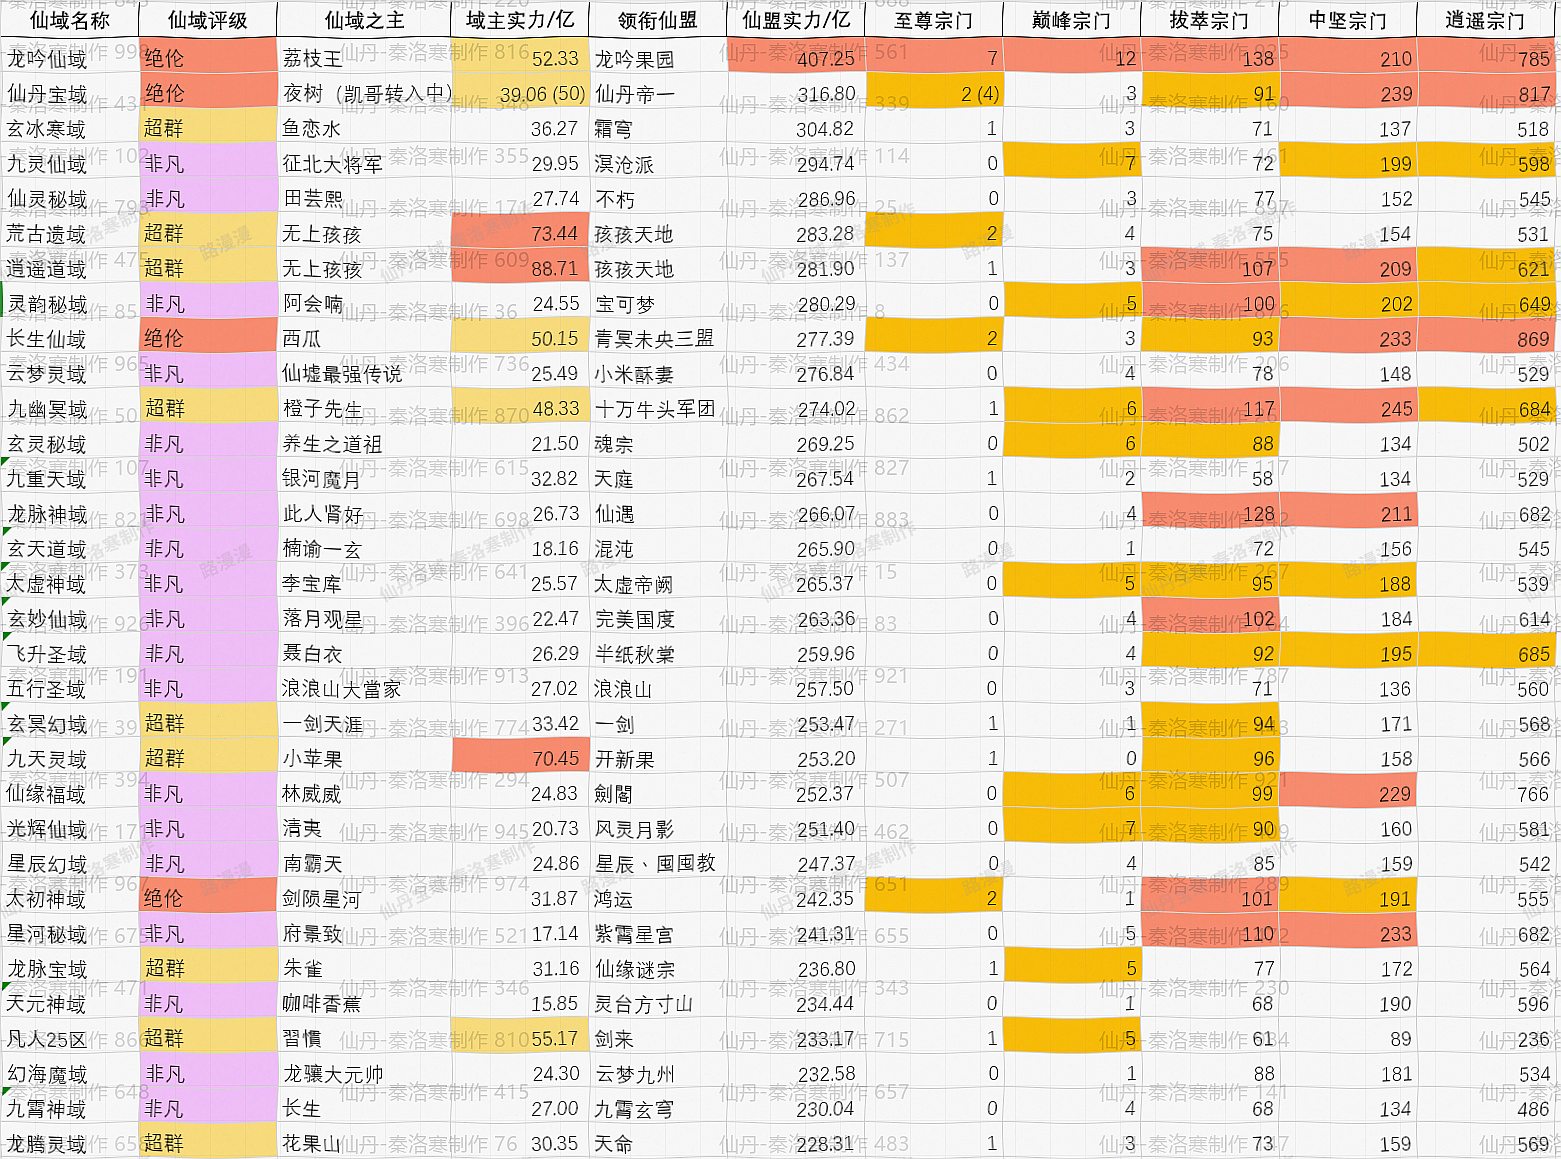Select the 仙域评级 column header
1561x1159 pixels.
point(207,20)
